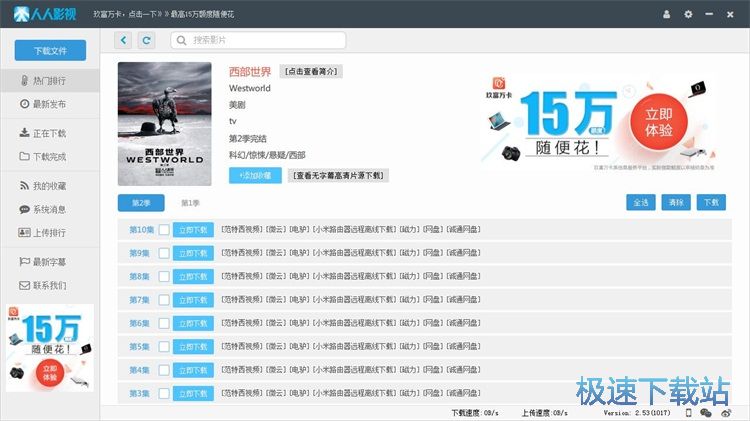Click 立即下载 for 第9集

coord(193,253)
